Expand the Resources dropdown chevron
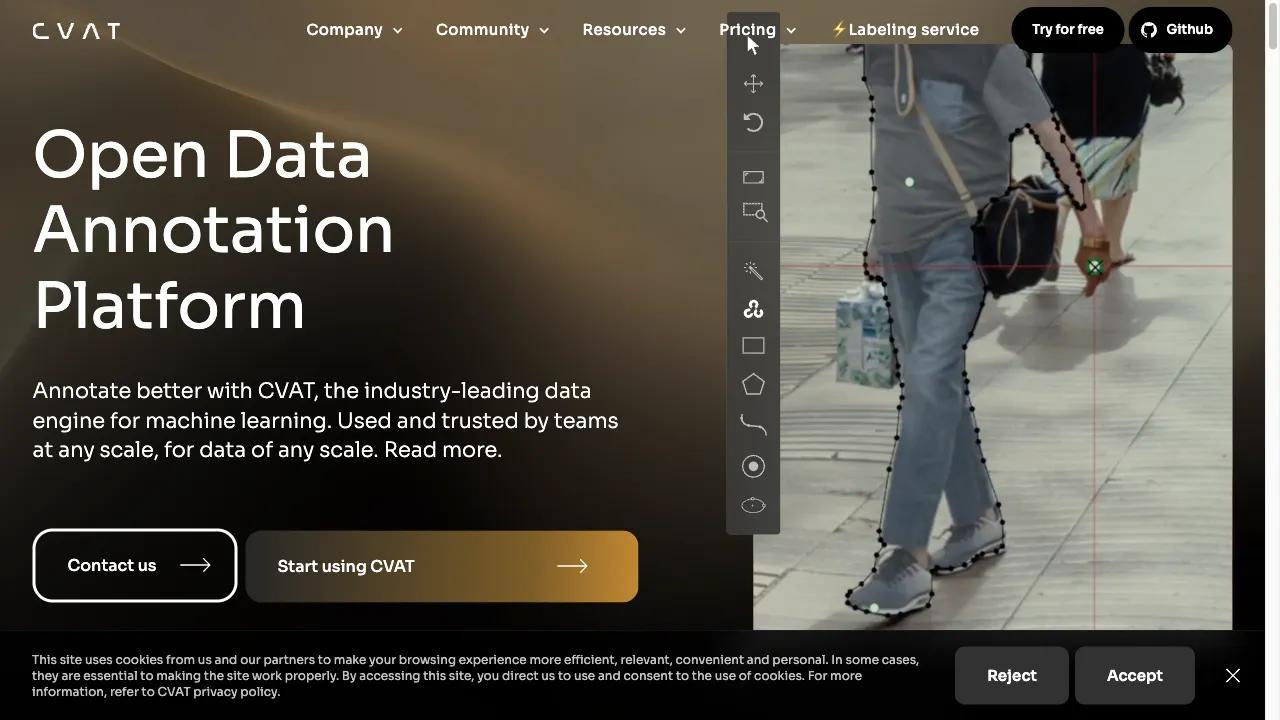The width and height of the screenshot is (1280, 720). click(681, 31)
